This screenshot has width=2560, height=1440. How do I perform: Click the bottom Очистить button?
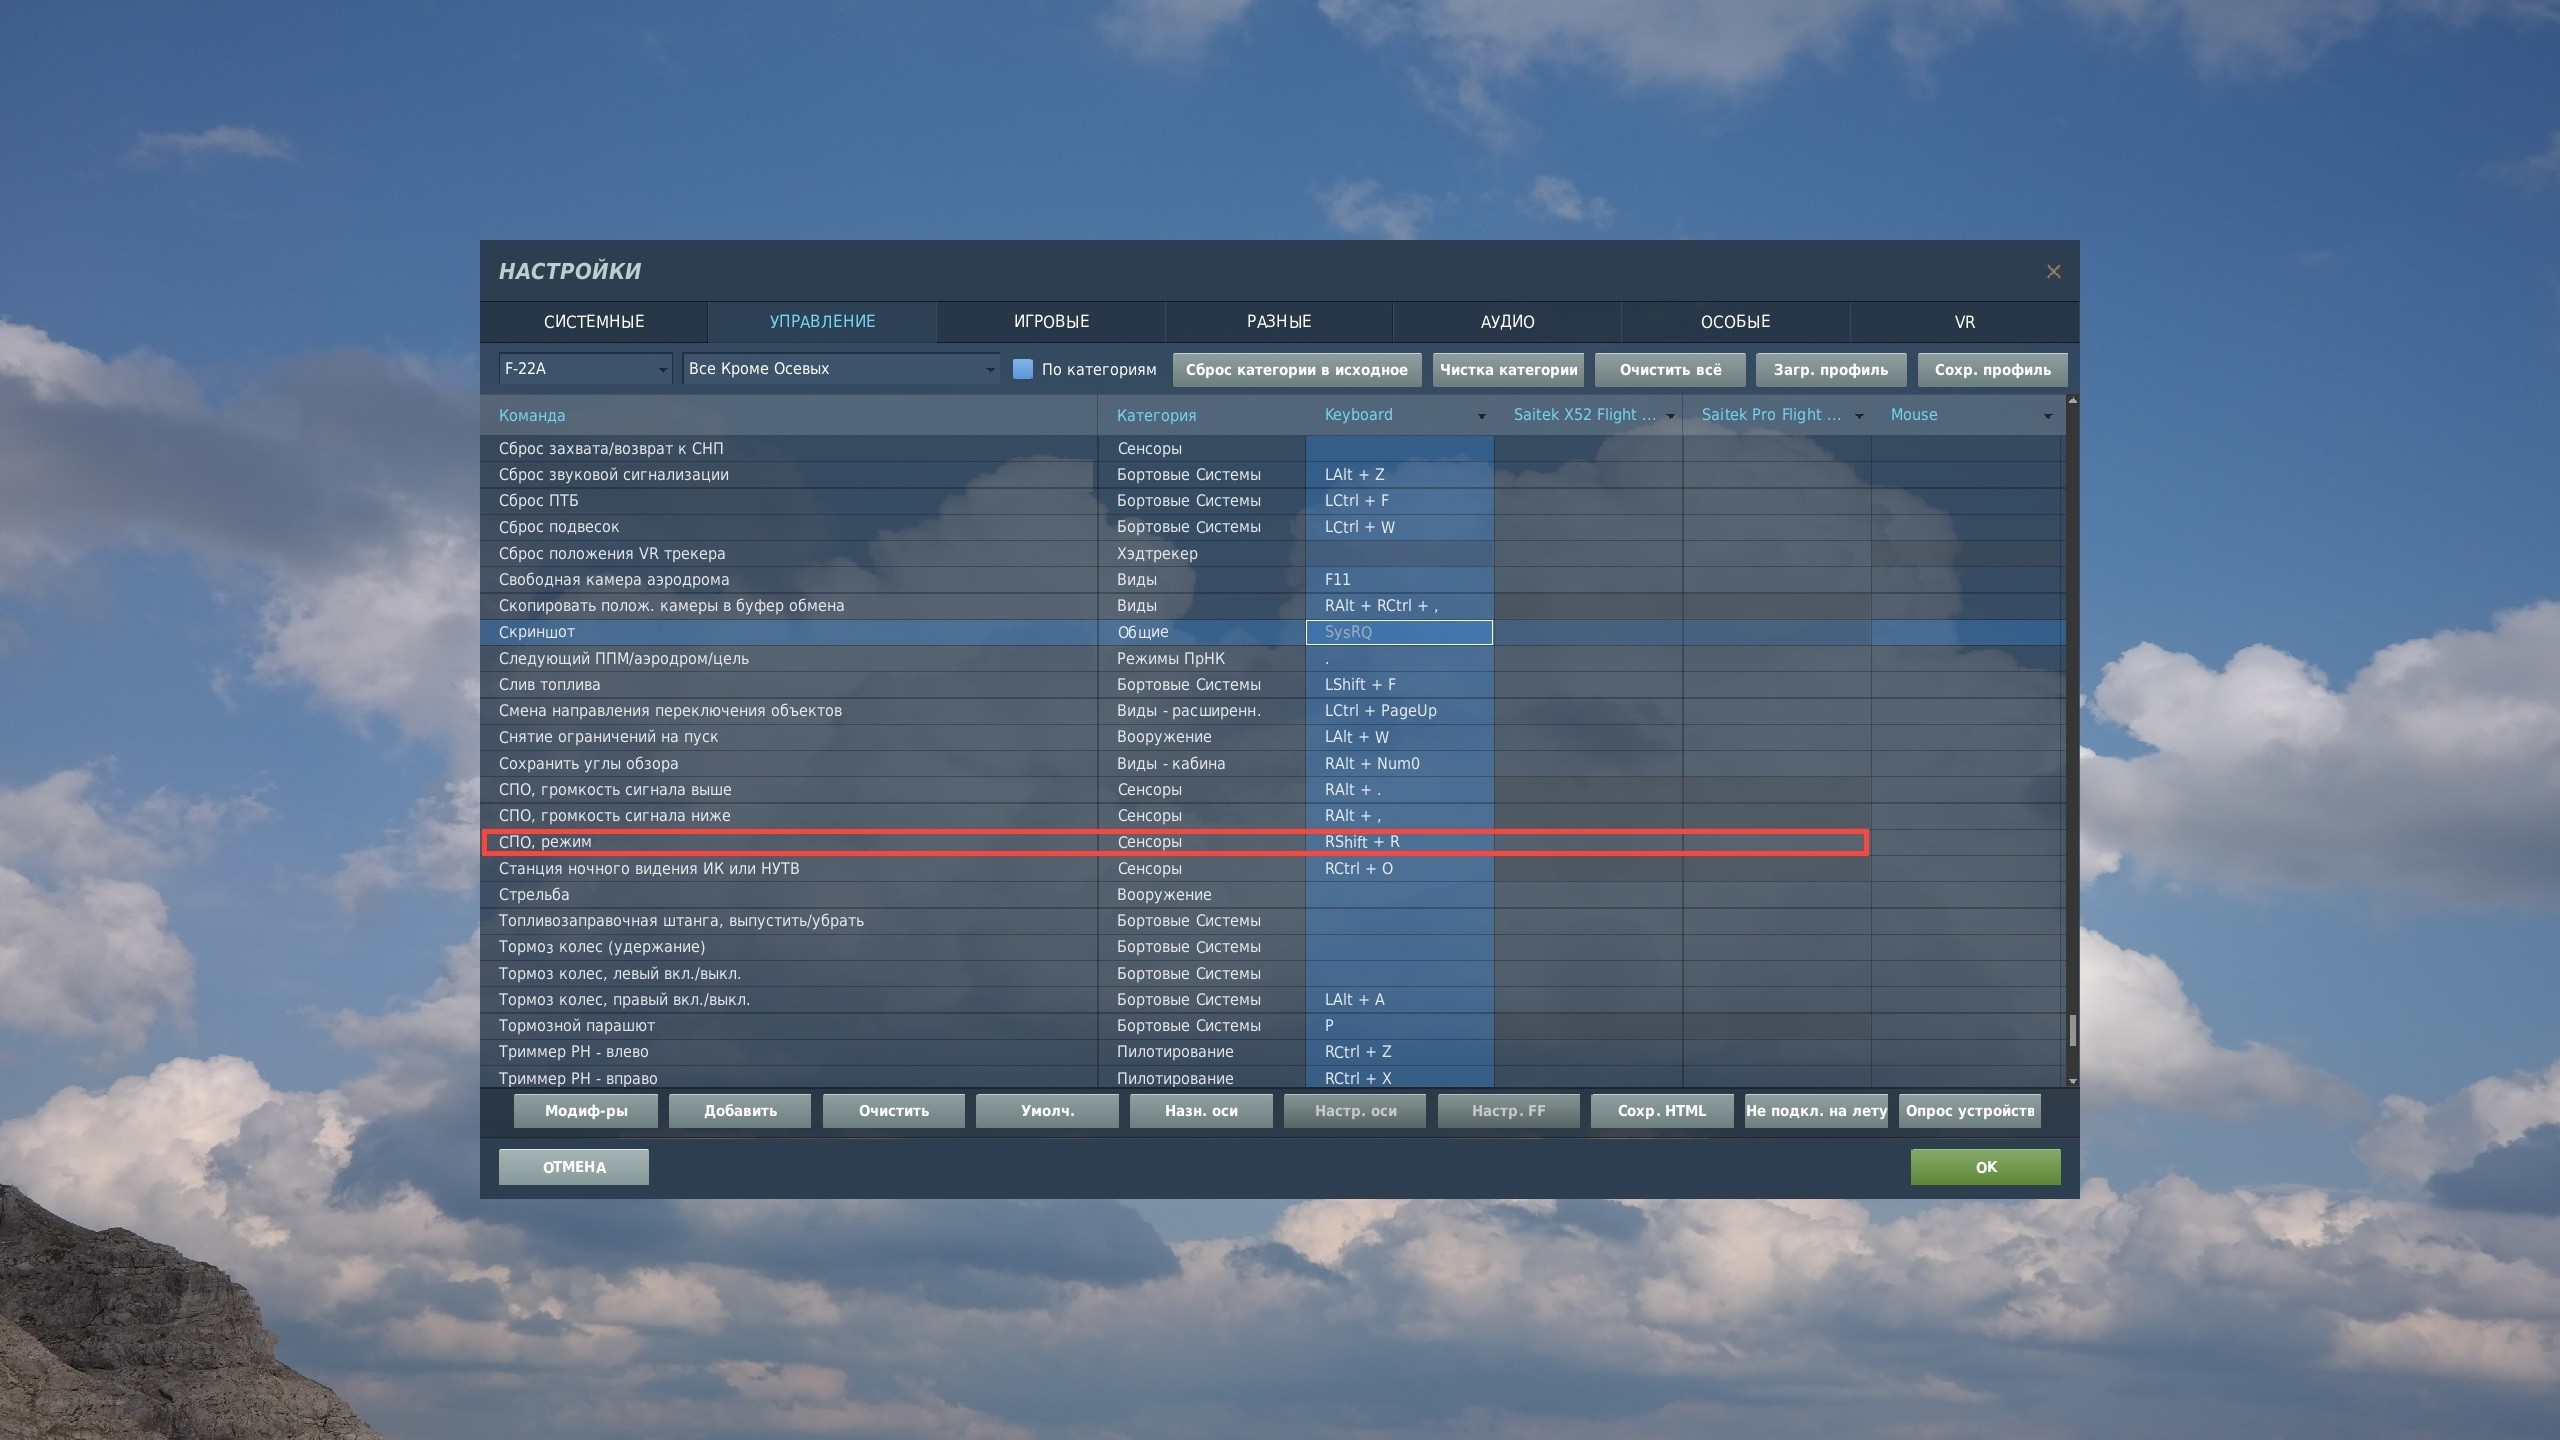pos(894,1111)
